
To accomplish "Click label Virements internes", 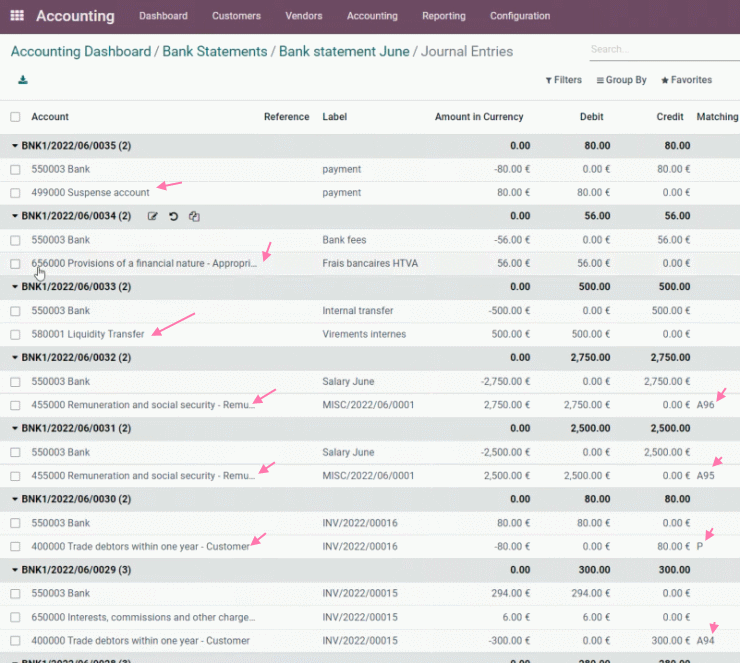I will (x=364, y=334).
